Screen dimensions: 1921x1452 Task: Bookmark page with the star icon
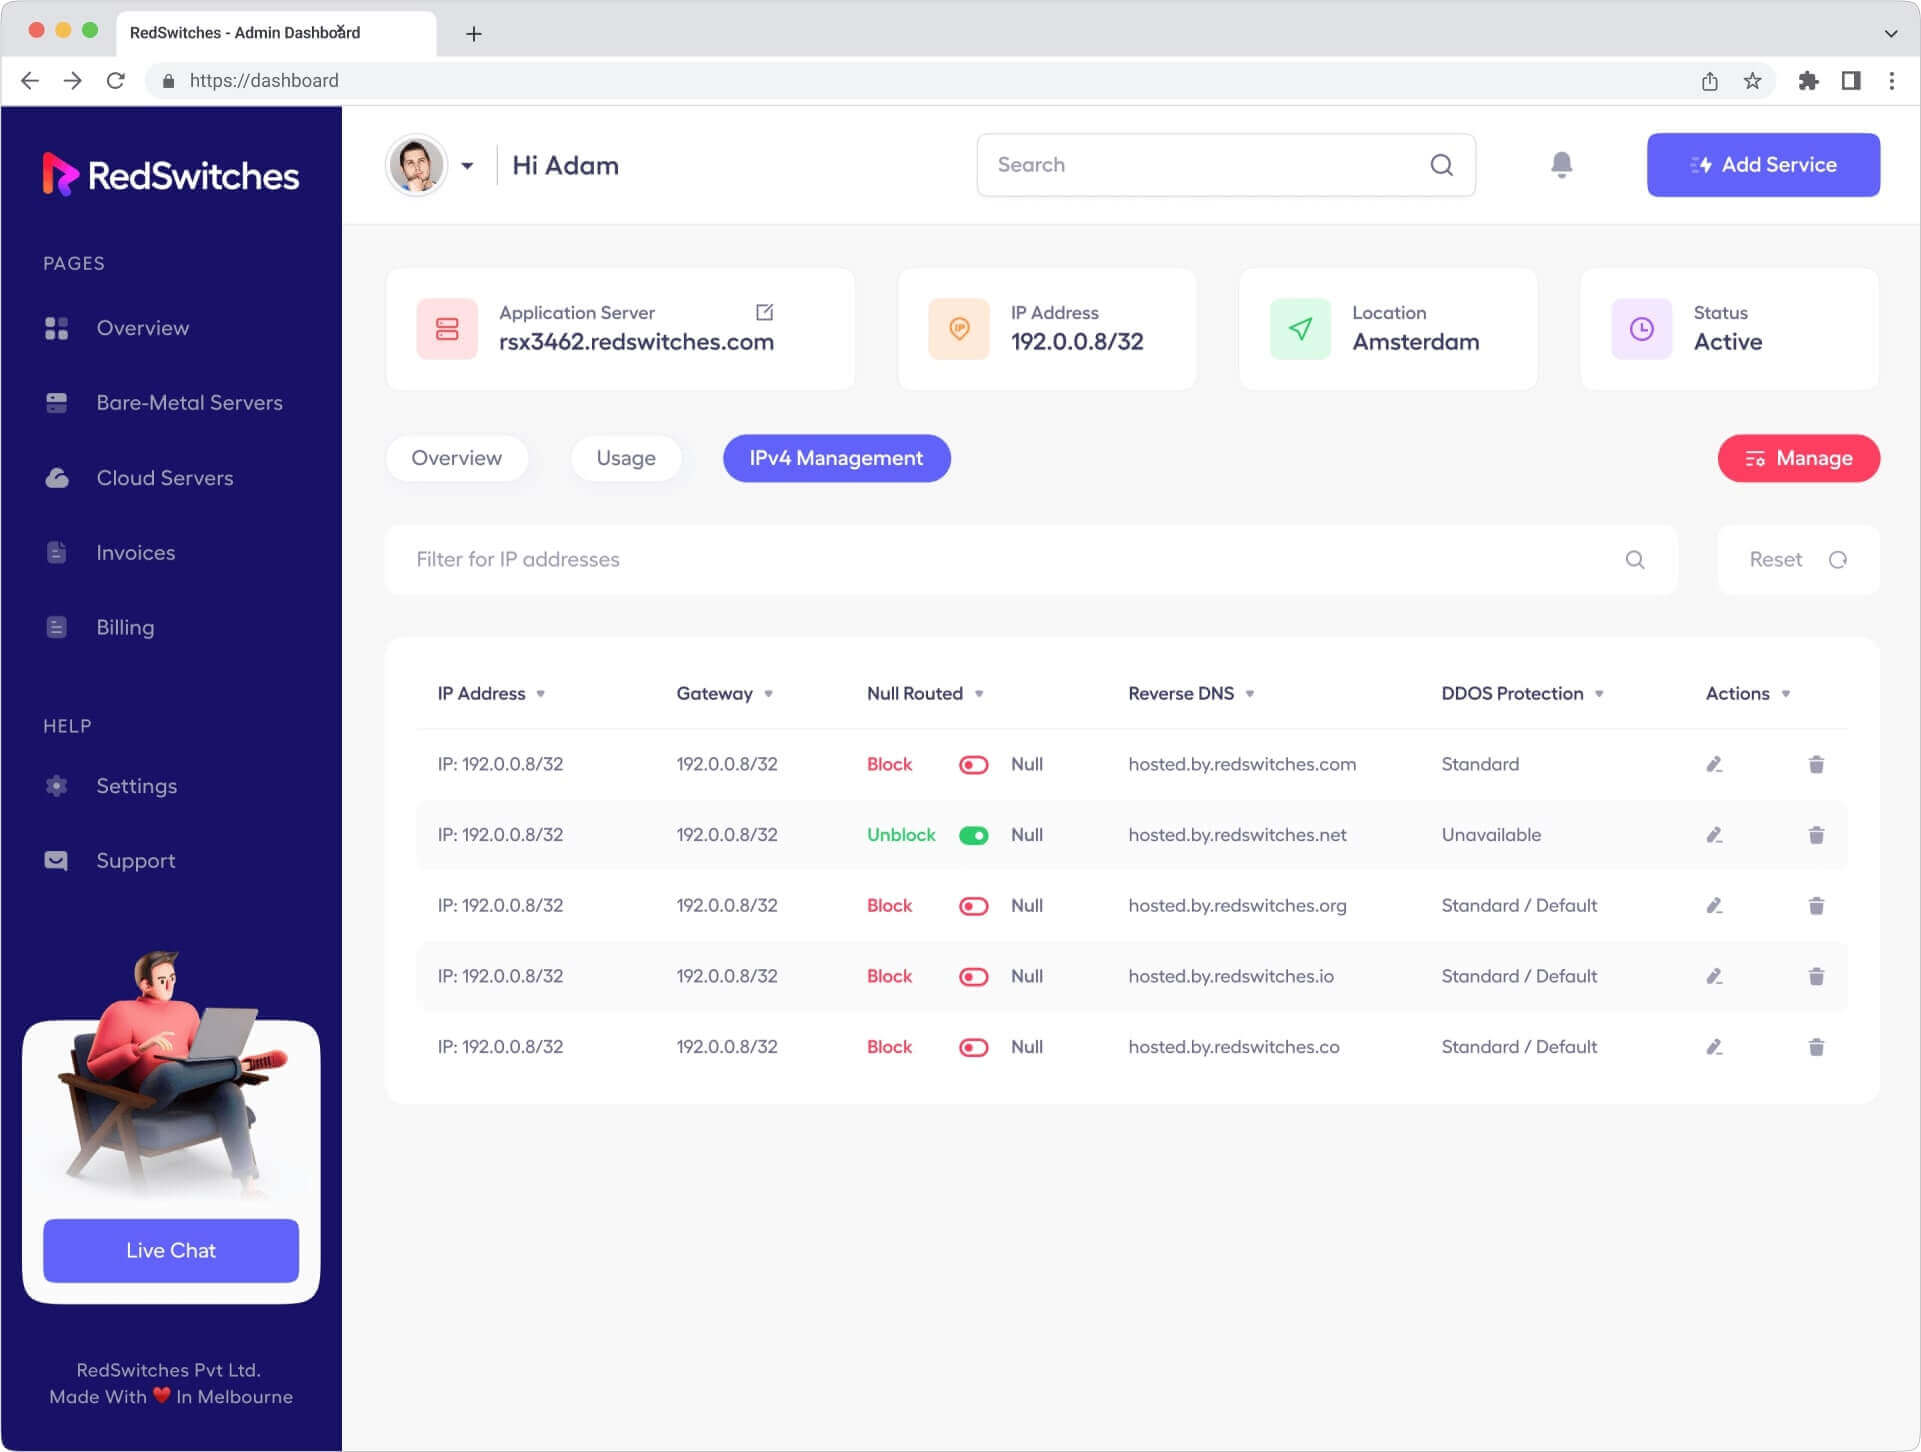1752,81
